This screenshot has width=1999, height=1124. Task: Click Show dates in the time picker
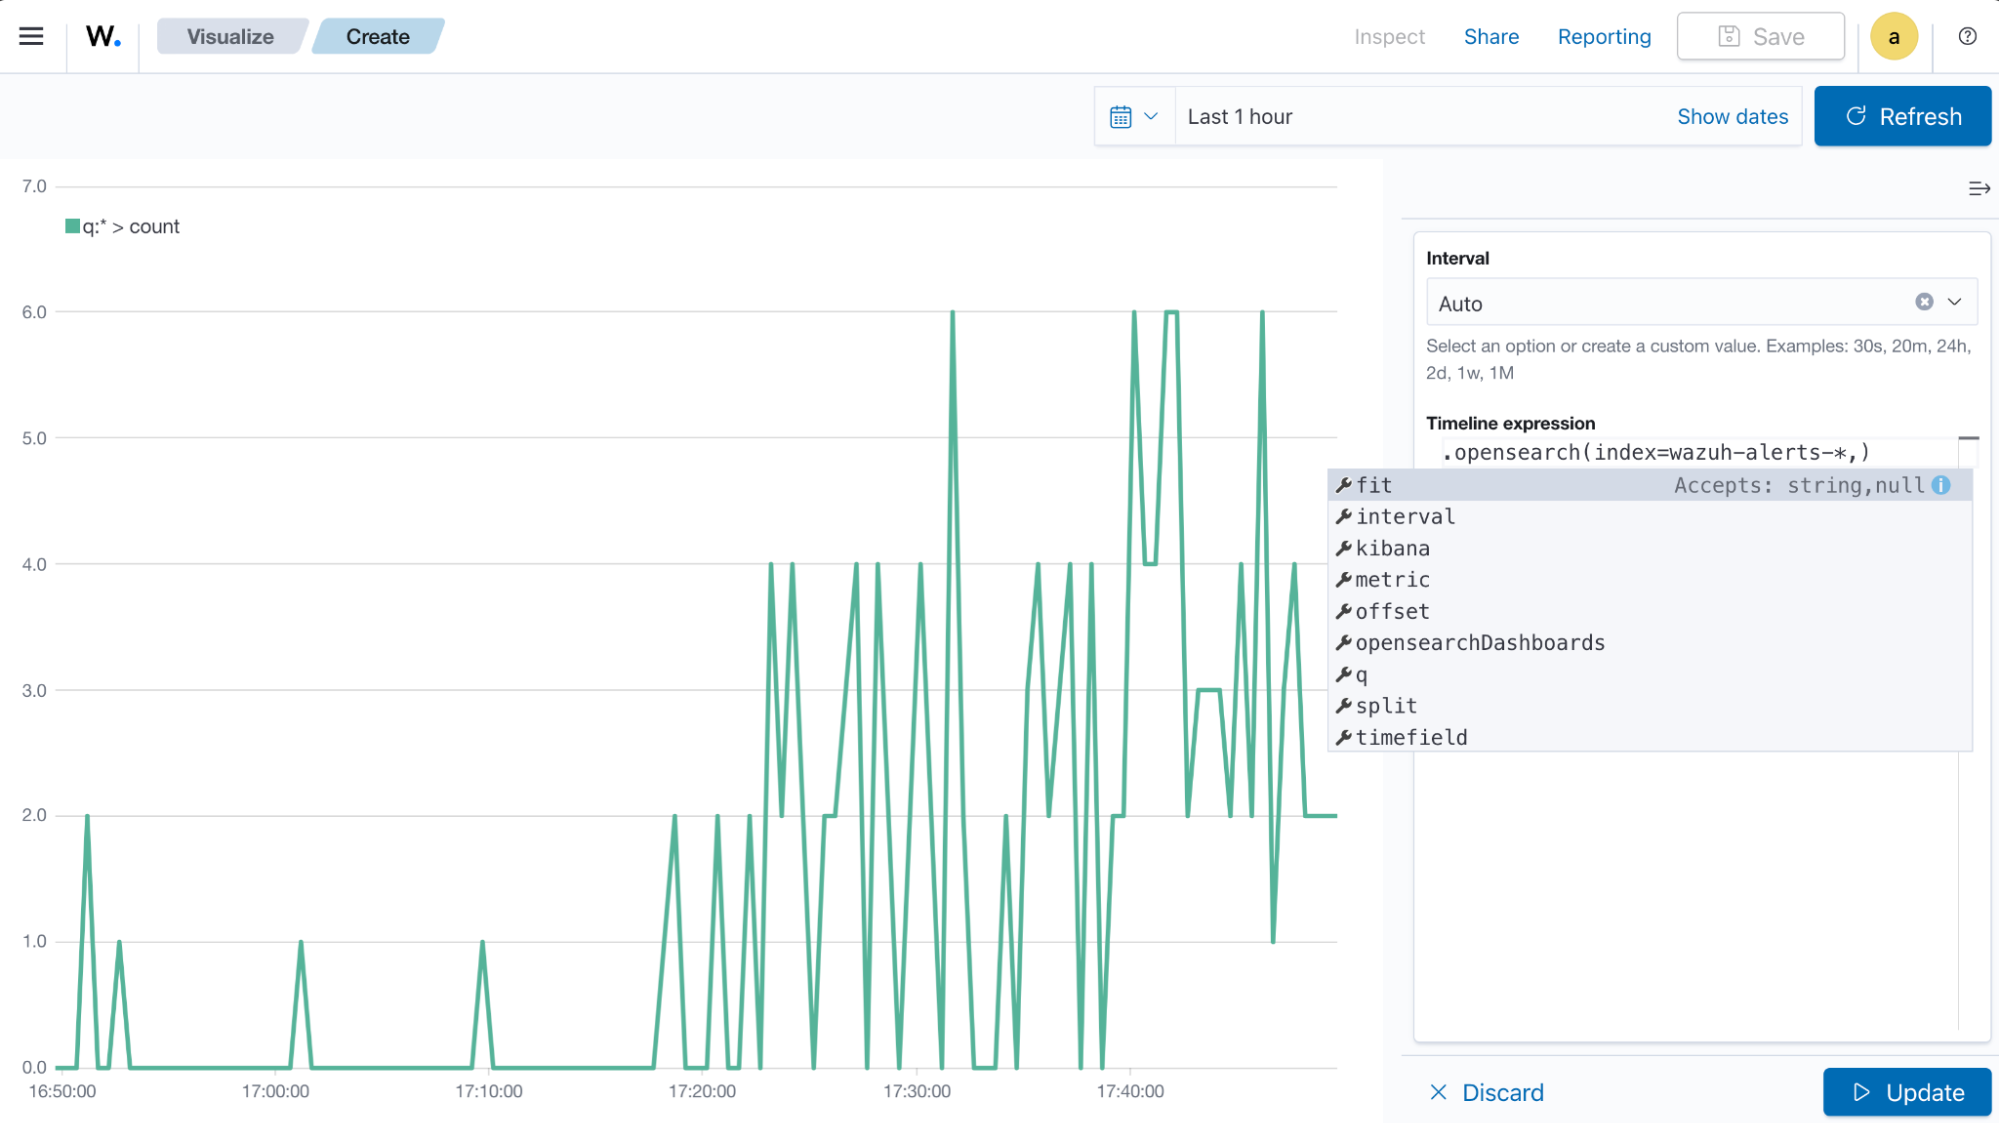click(1733, 116)
